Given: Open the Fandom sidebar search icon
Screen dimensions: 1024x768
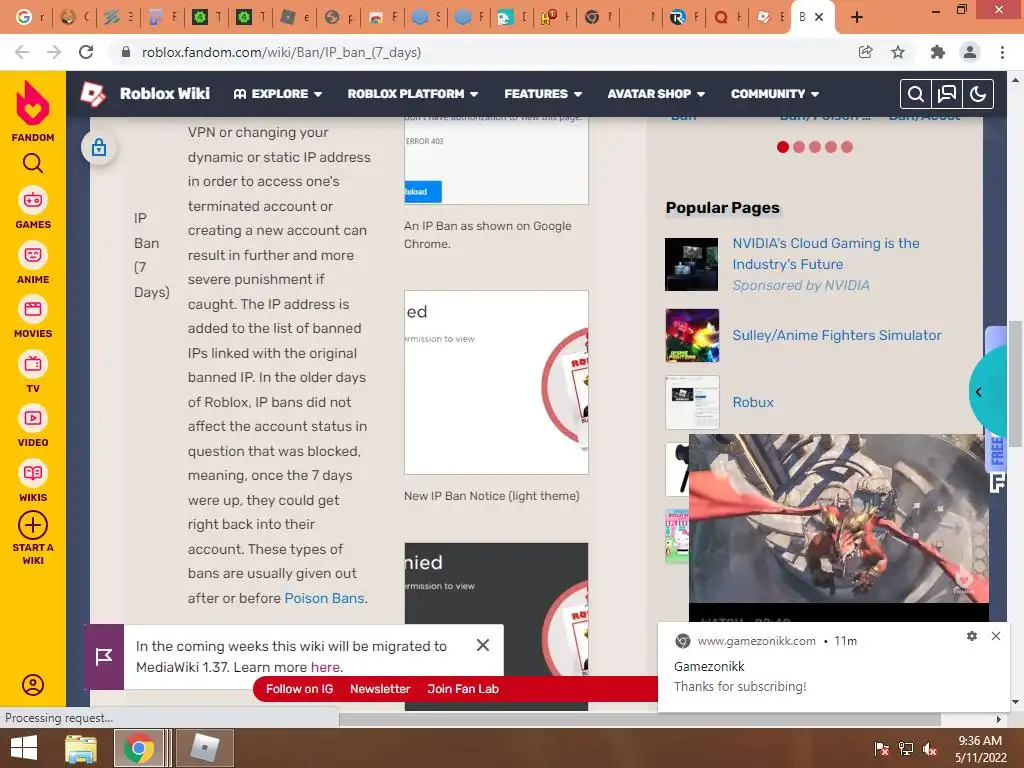Looking at the screenshot, I should (x=33, y=163).
